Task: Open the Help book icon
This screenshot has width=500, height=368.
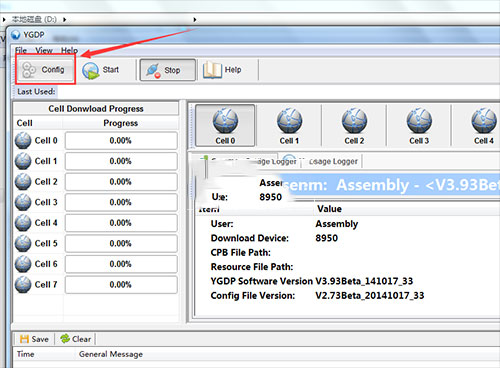Action: click(212, 70)
